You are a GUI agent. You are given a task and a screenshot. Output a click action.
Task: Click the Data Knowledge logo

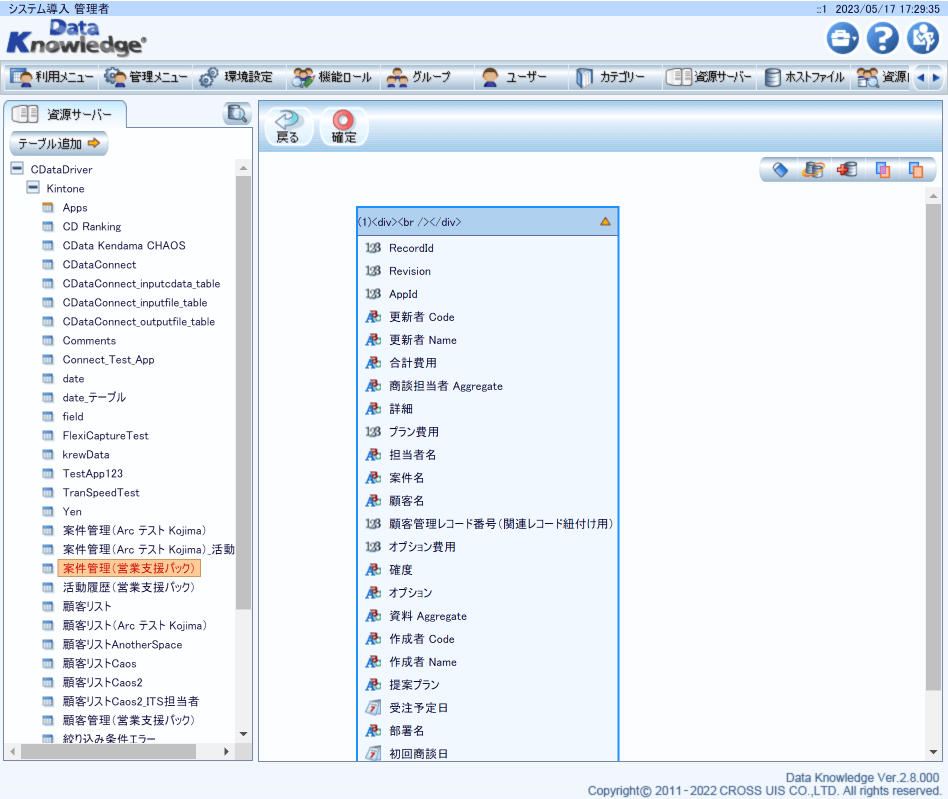(76, 39)
